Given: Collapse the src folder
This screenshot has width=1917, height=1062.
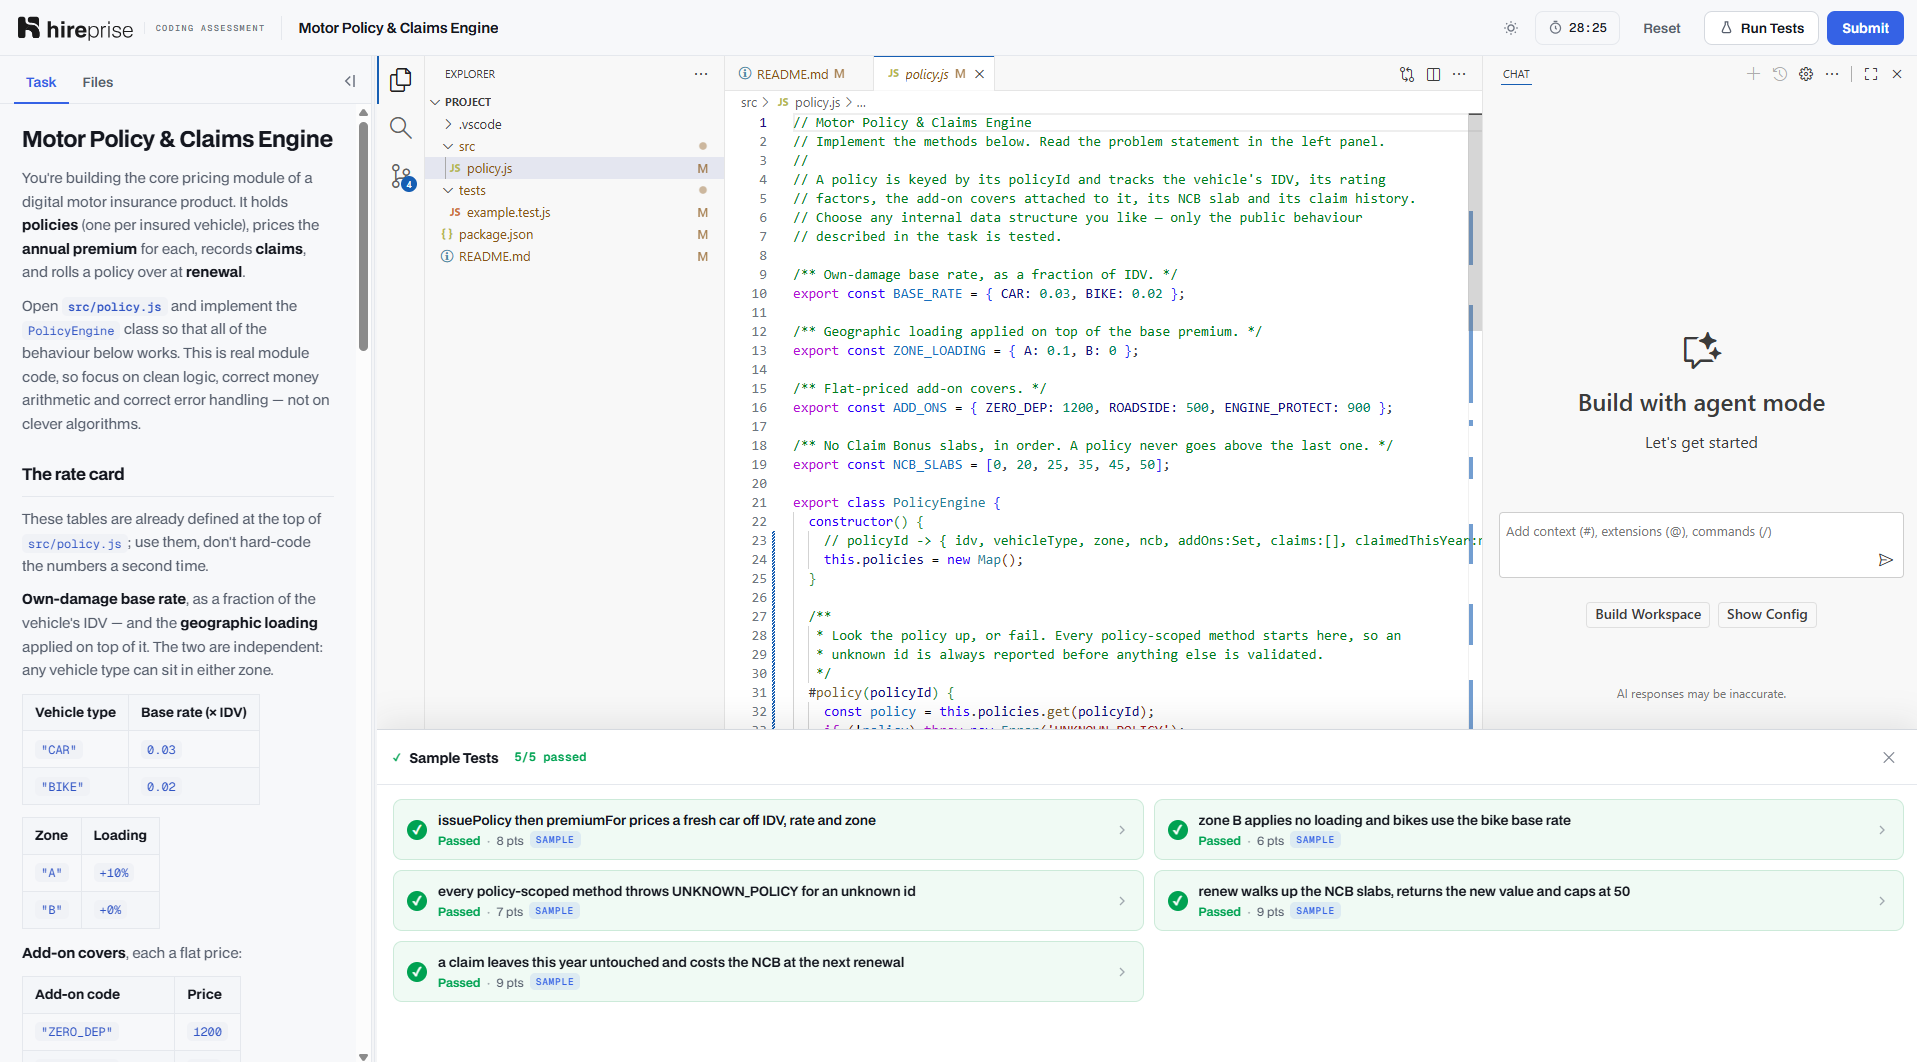Looking at the screenshot, I should click(x=467, y=146).
